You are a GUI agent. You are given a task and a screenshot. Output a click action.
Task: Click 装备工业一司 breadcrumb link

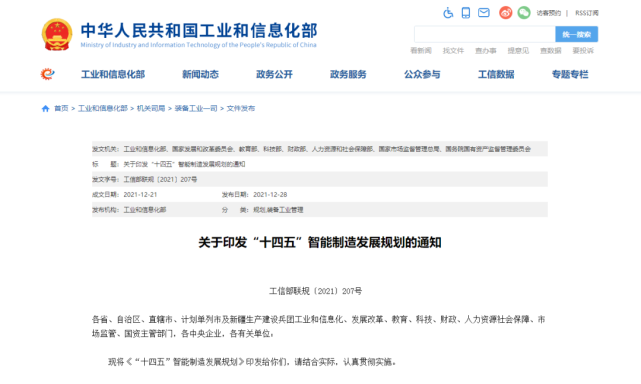point(196,108)
